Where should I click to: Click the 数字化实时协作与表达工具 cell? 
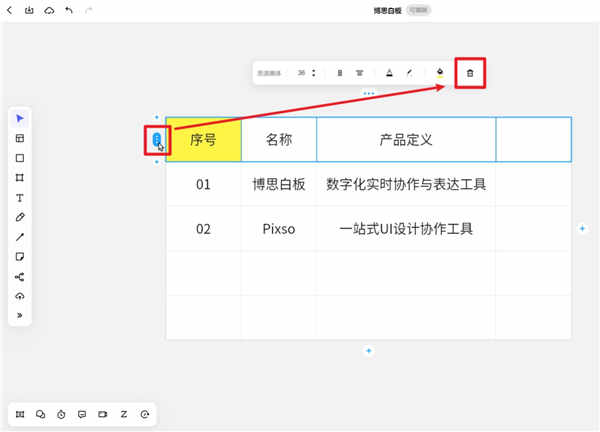[x=406, y=184]
